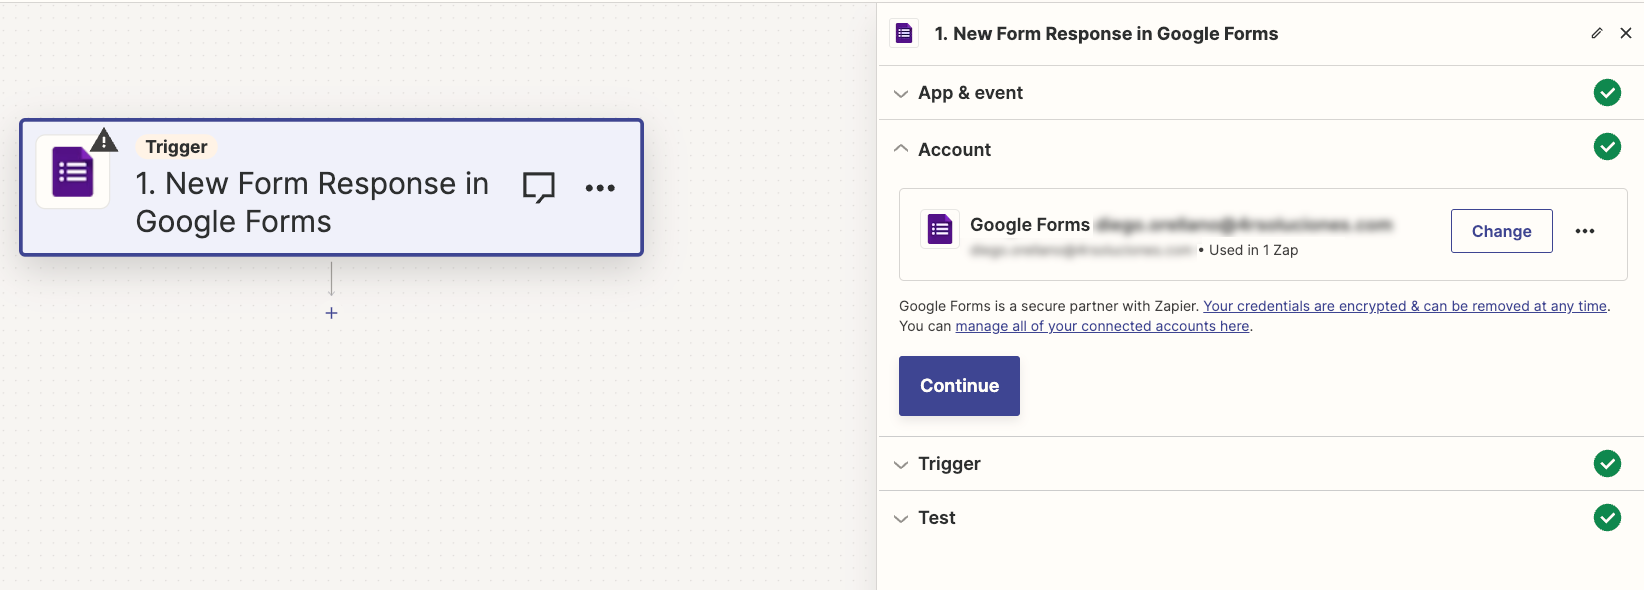The height and width of the screenshot is (590, 1644).
Task: Open three-dot menu on trigger card
Action: (600, 188)
